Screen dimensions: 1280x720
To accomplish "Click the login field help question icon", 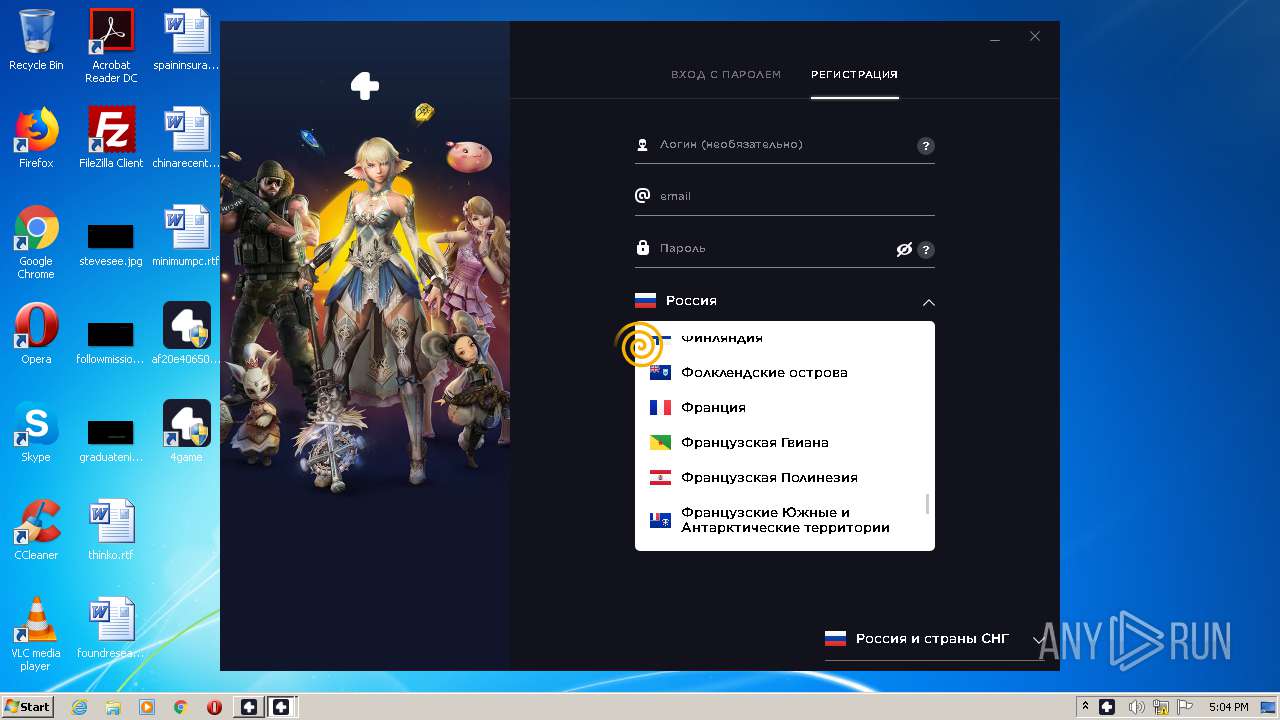I will (926, 146).
